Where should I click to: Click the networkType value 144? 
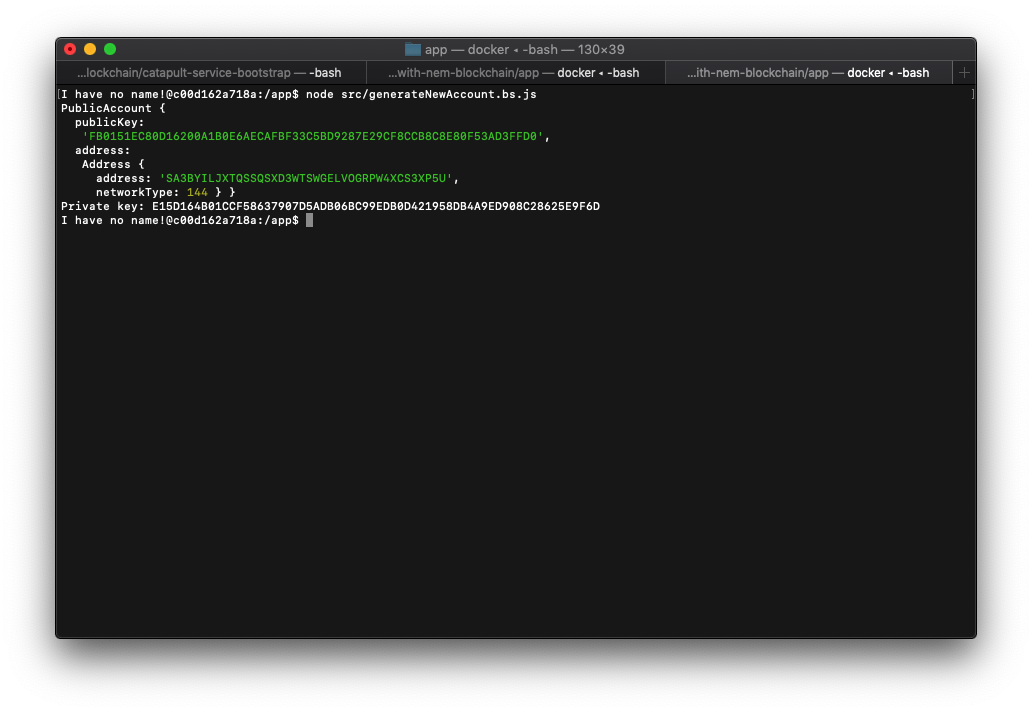(x=197, y=192)
